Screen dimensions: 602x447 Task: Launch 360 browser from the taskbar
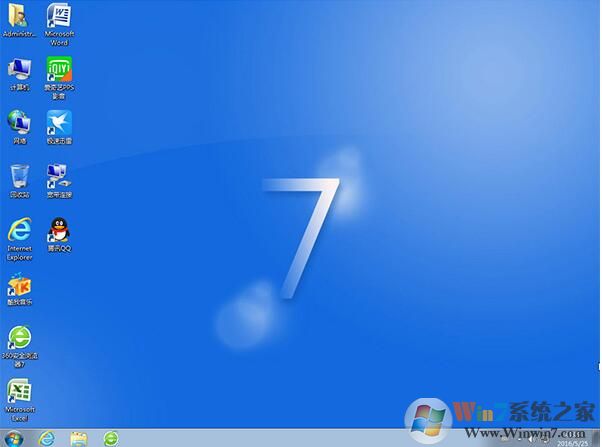pos(111,439)
